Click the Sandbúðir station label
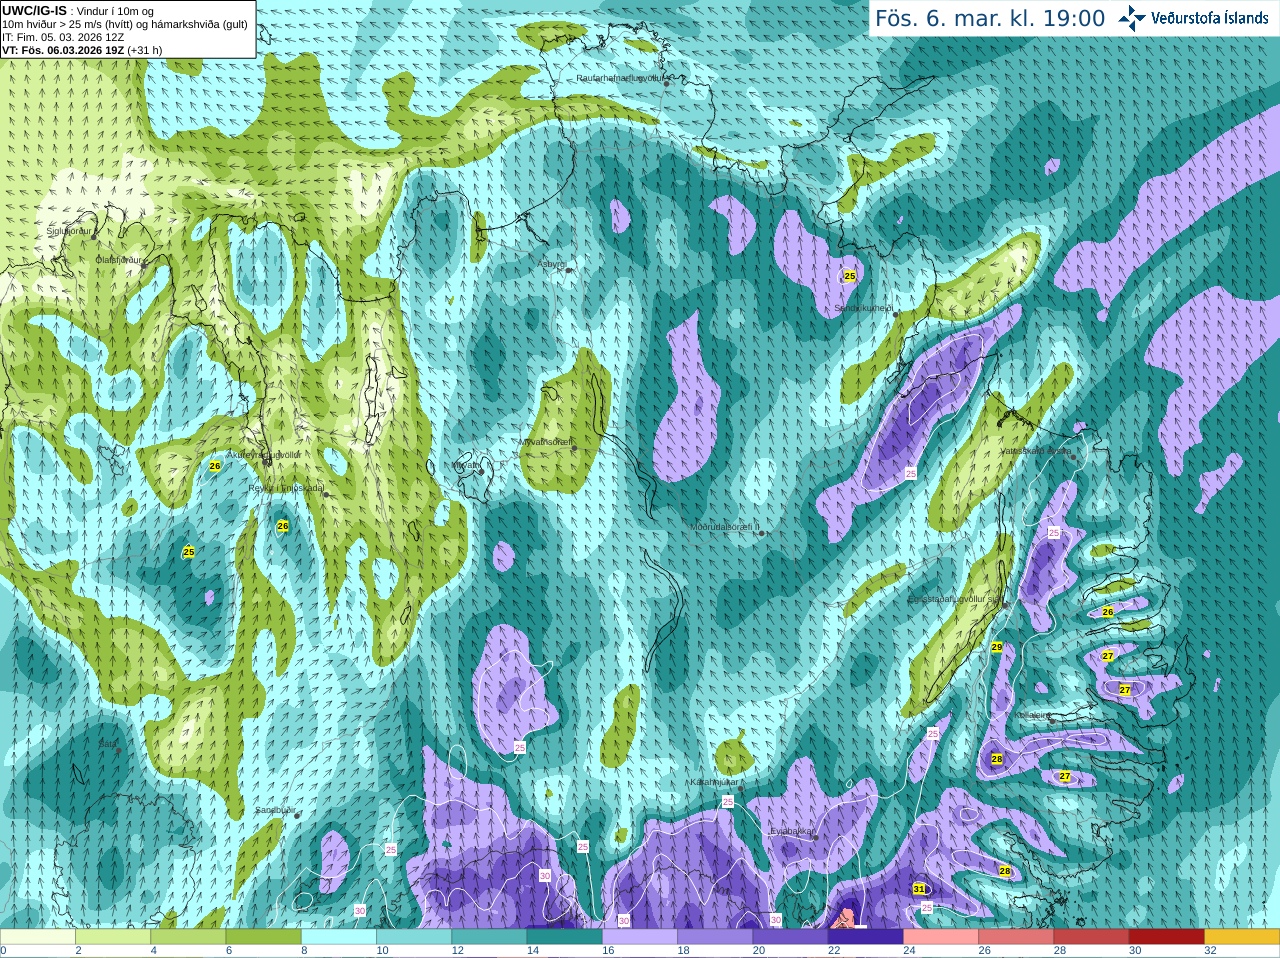 tap(275, 810)
